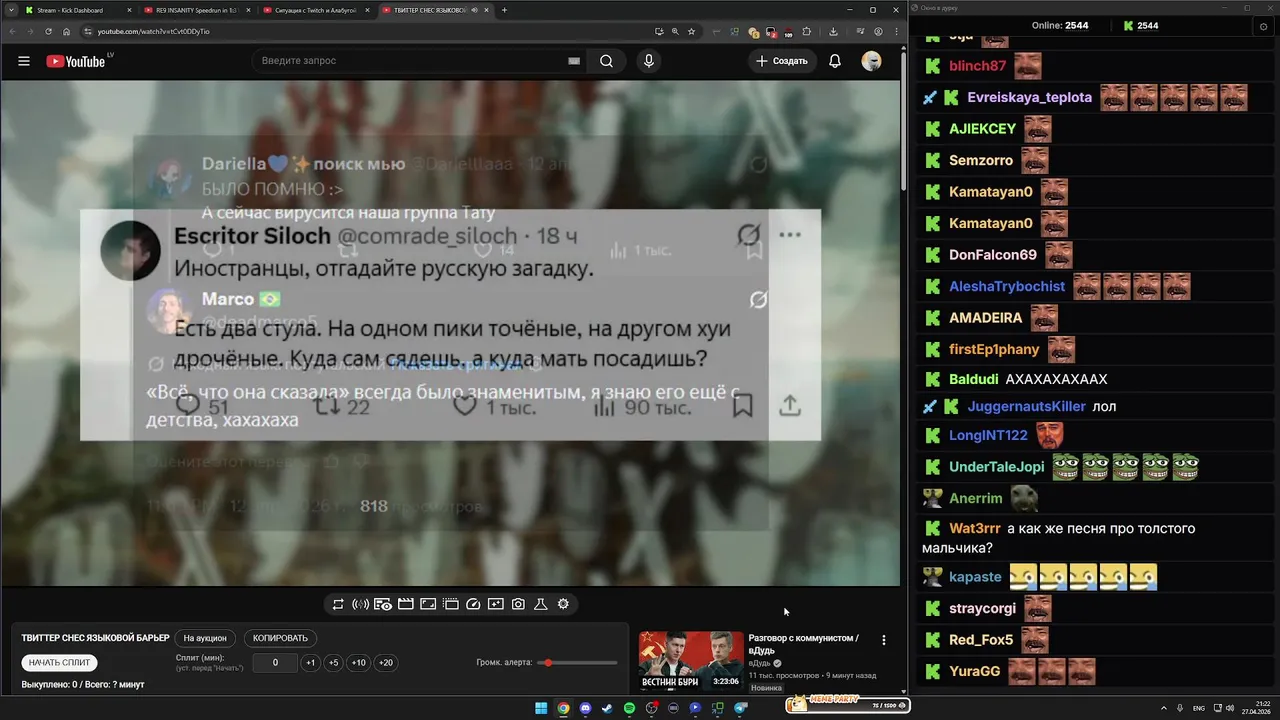Screen dimensions: 1280x720
Task: Open Spotify from the taskbar
Action: click(x=629, y=708)
